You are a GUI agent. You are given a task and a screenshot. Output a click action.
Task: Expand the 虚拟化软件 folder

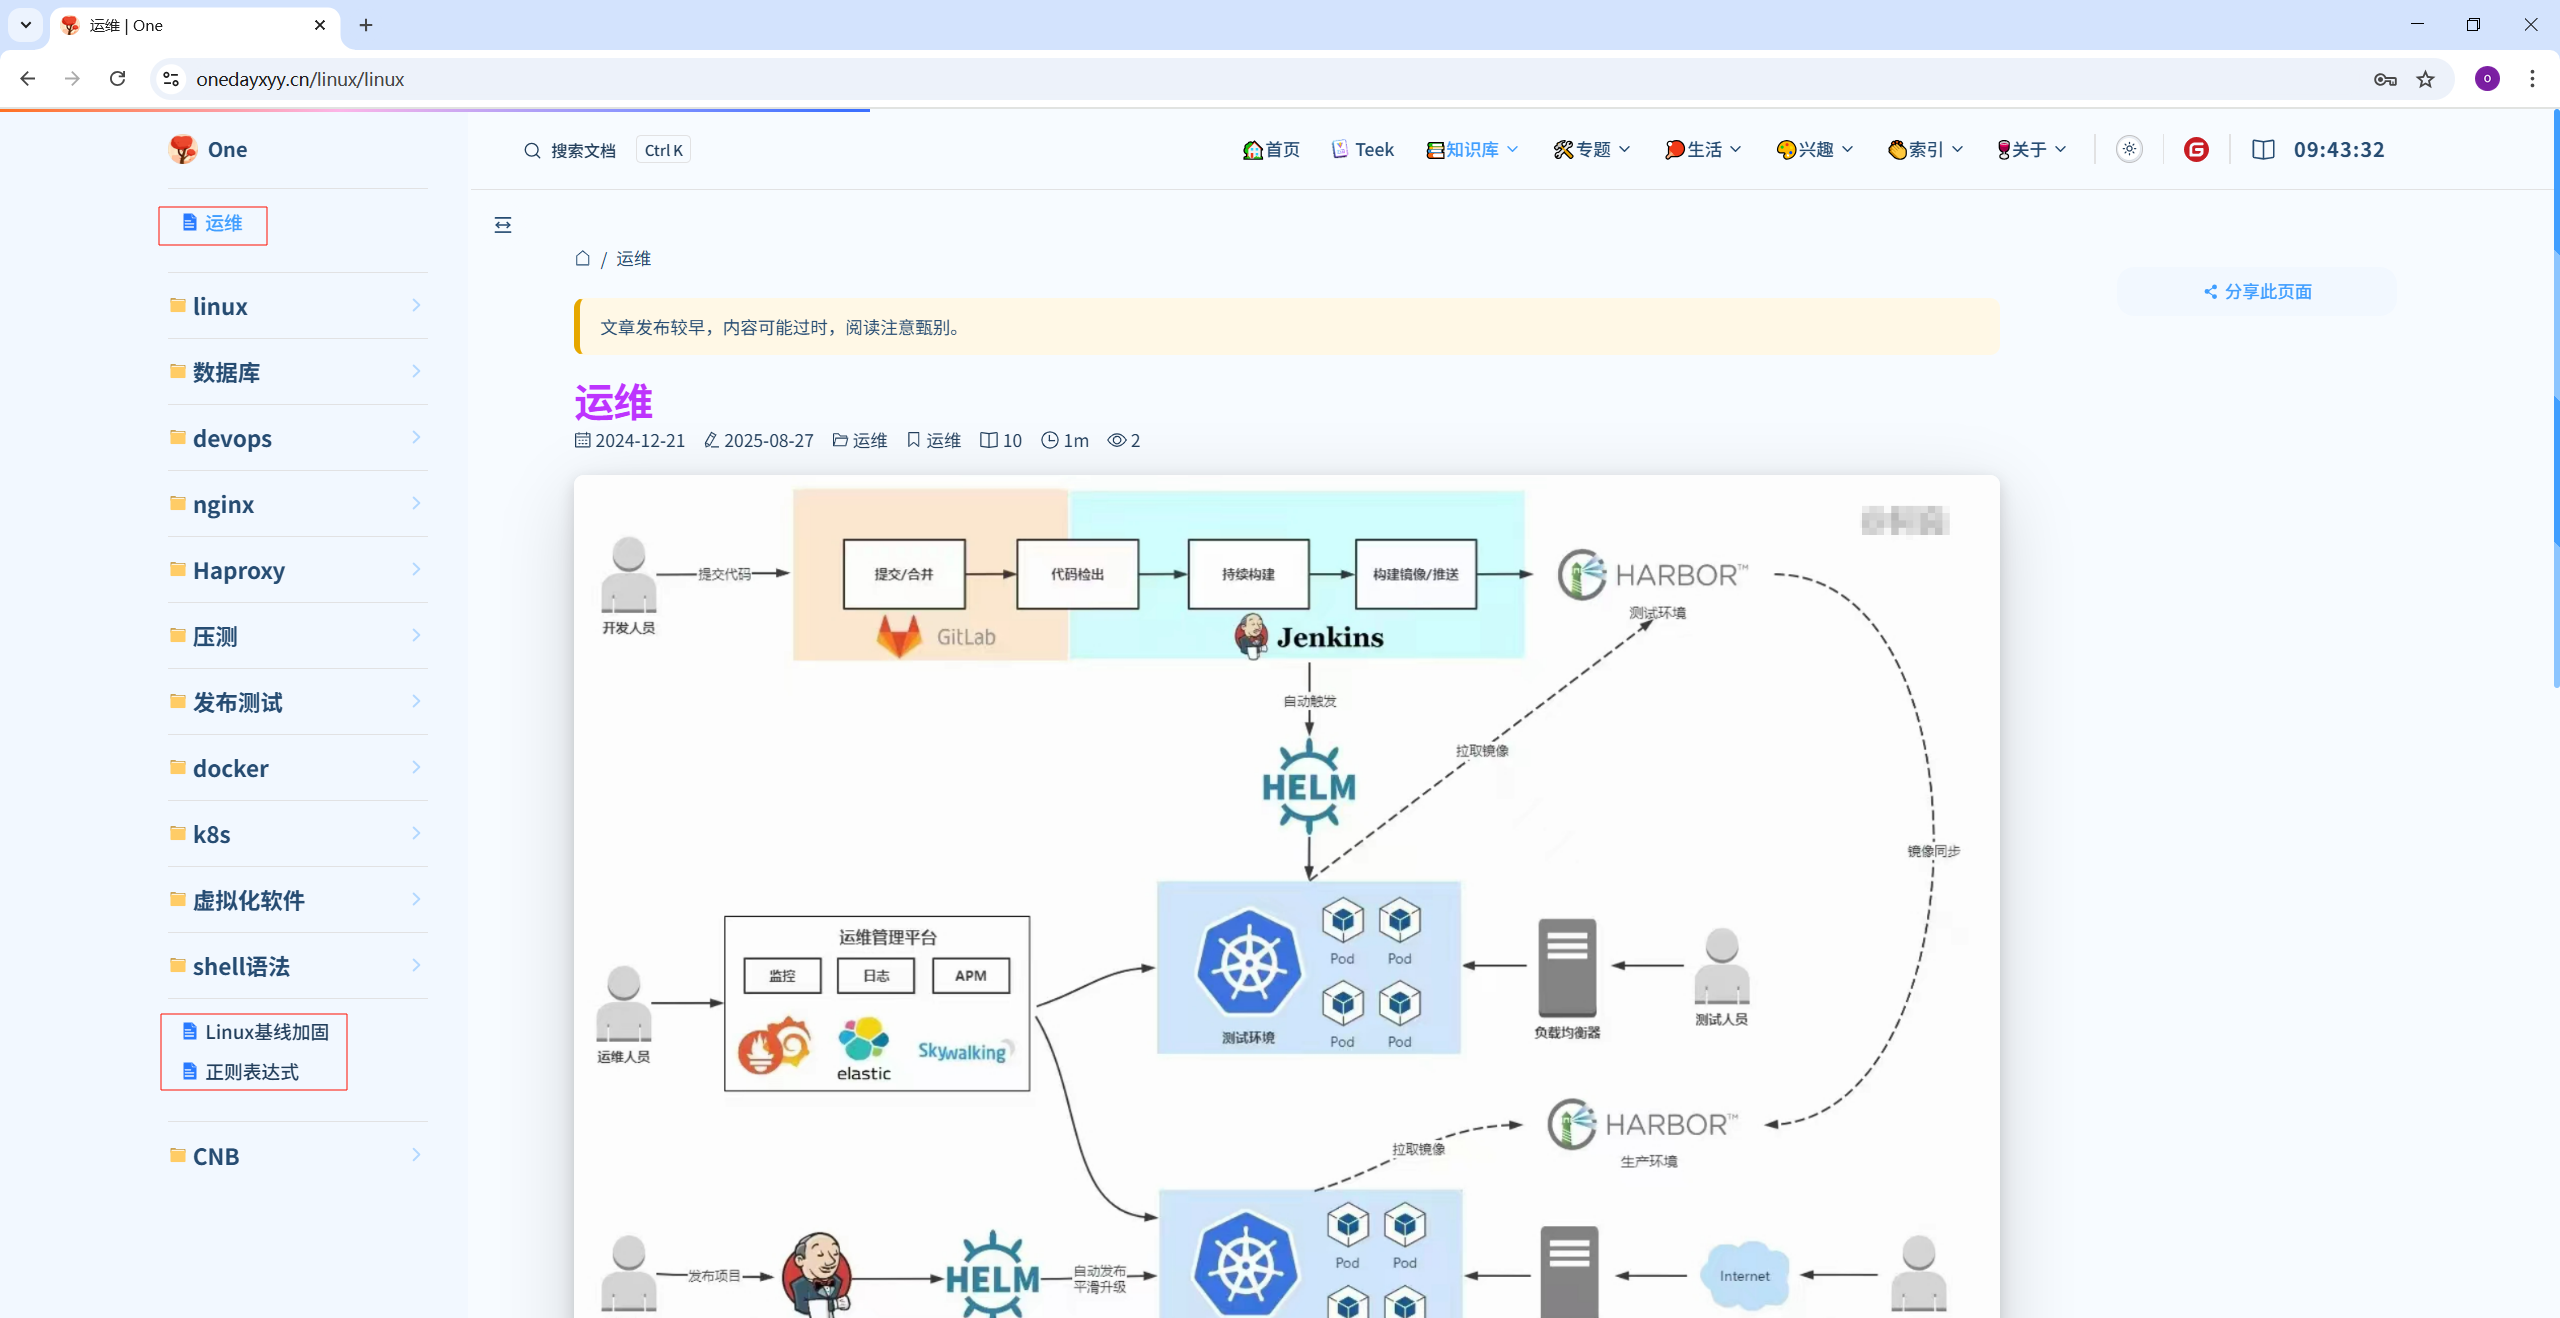297,900
